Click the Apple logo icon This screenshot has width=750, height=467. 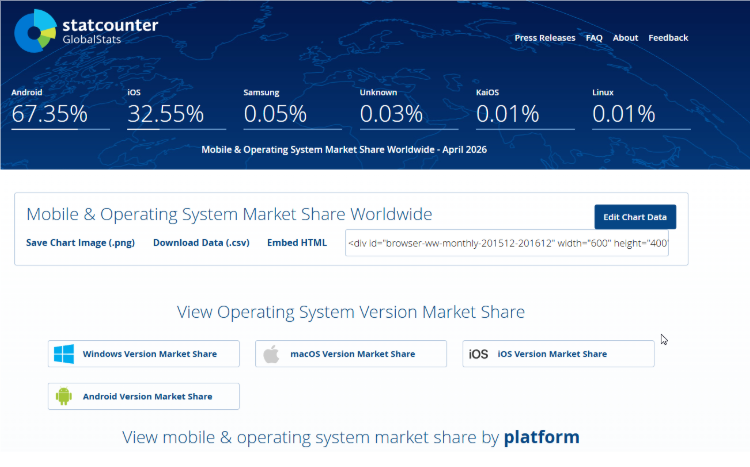click(271, 354)
